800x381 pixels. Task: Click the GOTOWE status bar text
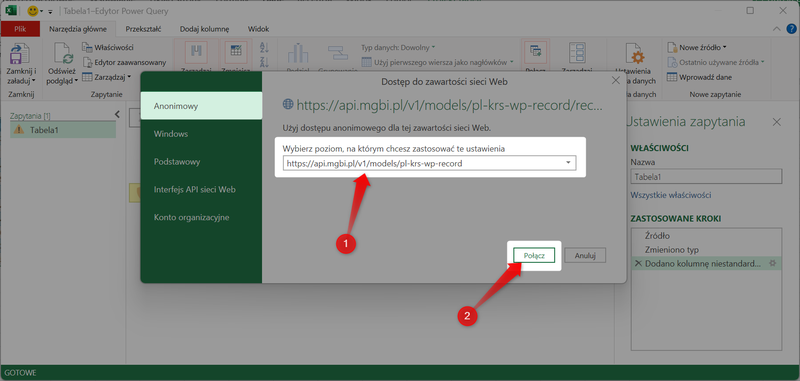tap(21, 373)
